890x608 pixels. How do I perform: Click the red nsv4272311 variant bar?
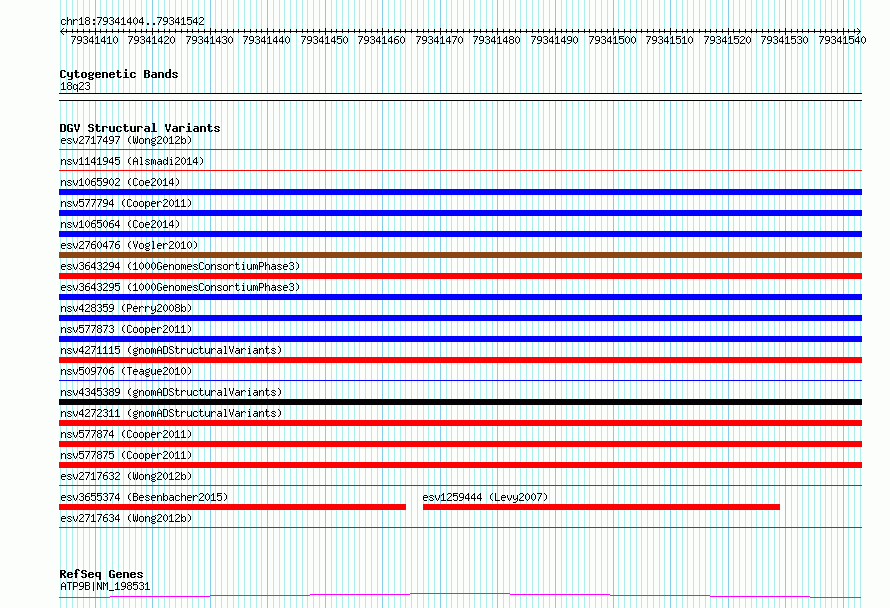click(x=460, y=423)
